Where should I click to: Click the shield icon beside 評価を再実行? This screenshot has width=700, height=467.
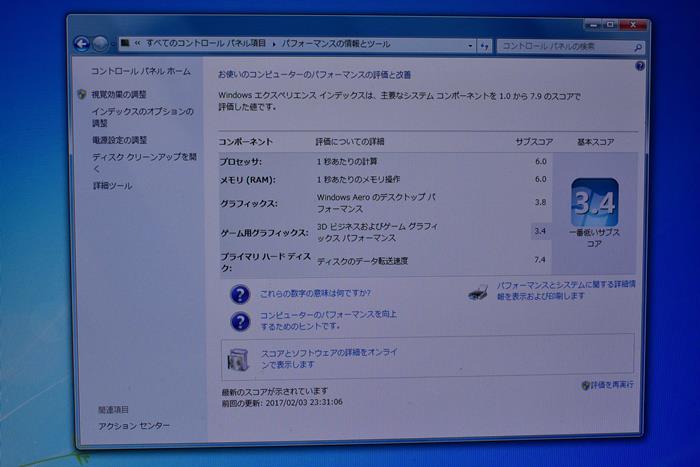click(586, 385)
